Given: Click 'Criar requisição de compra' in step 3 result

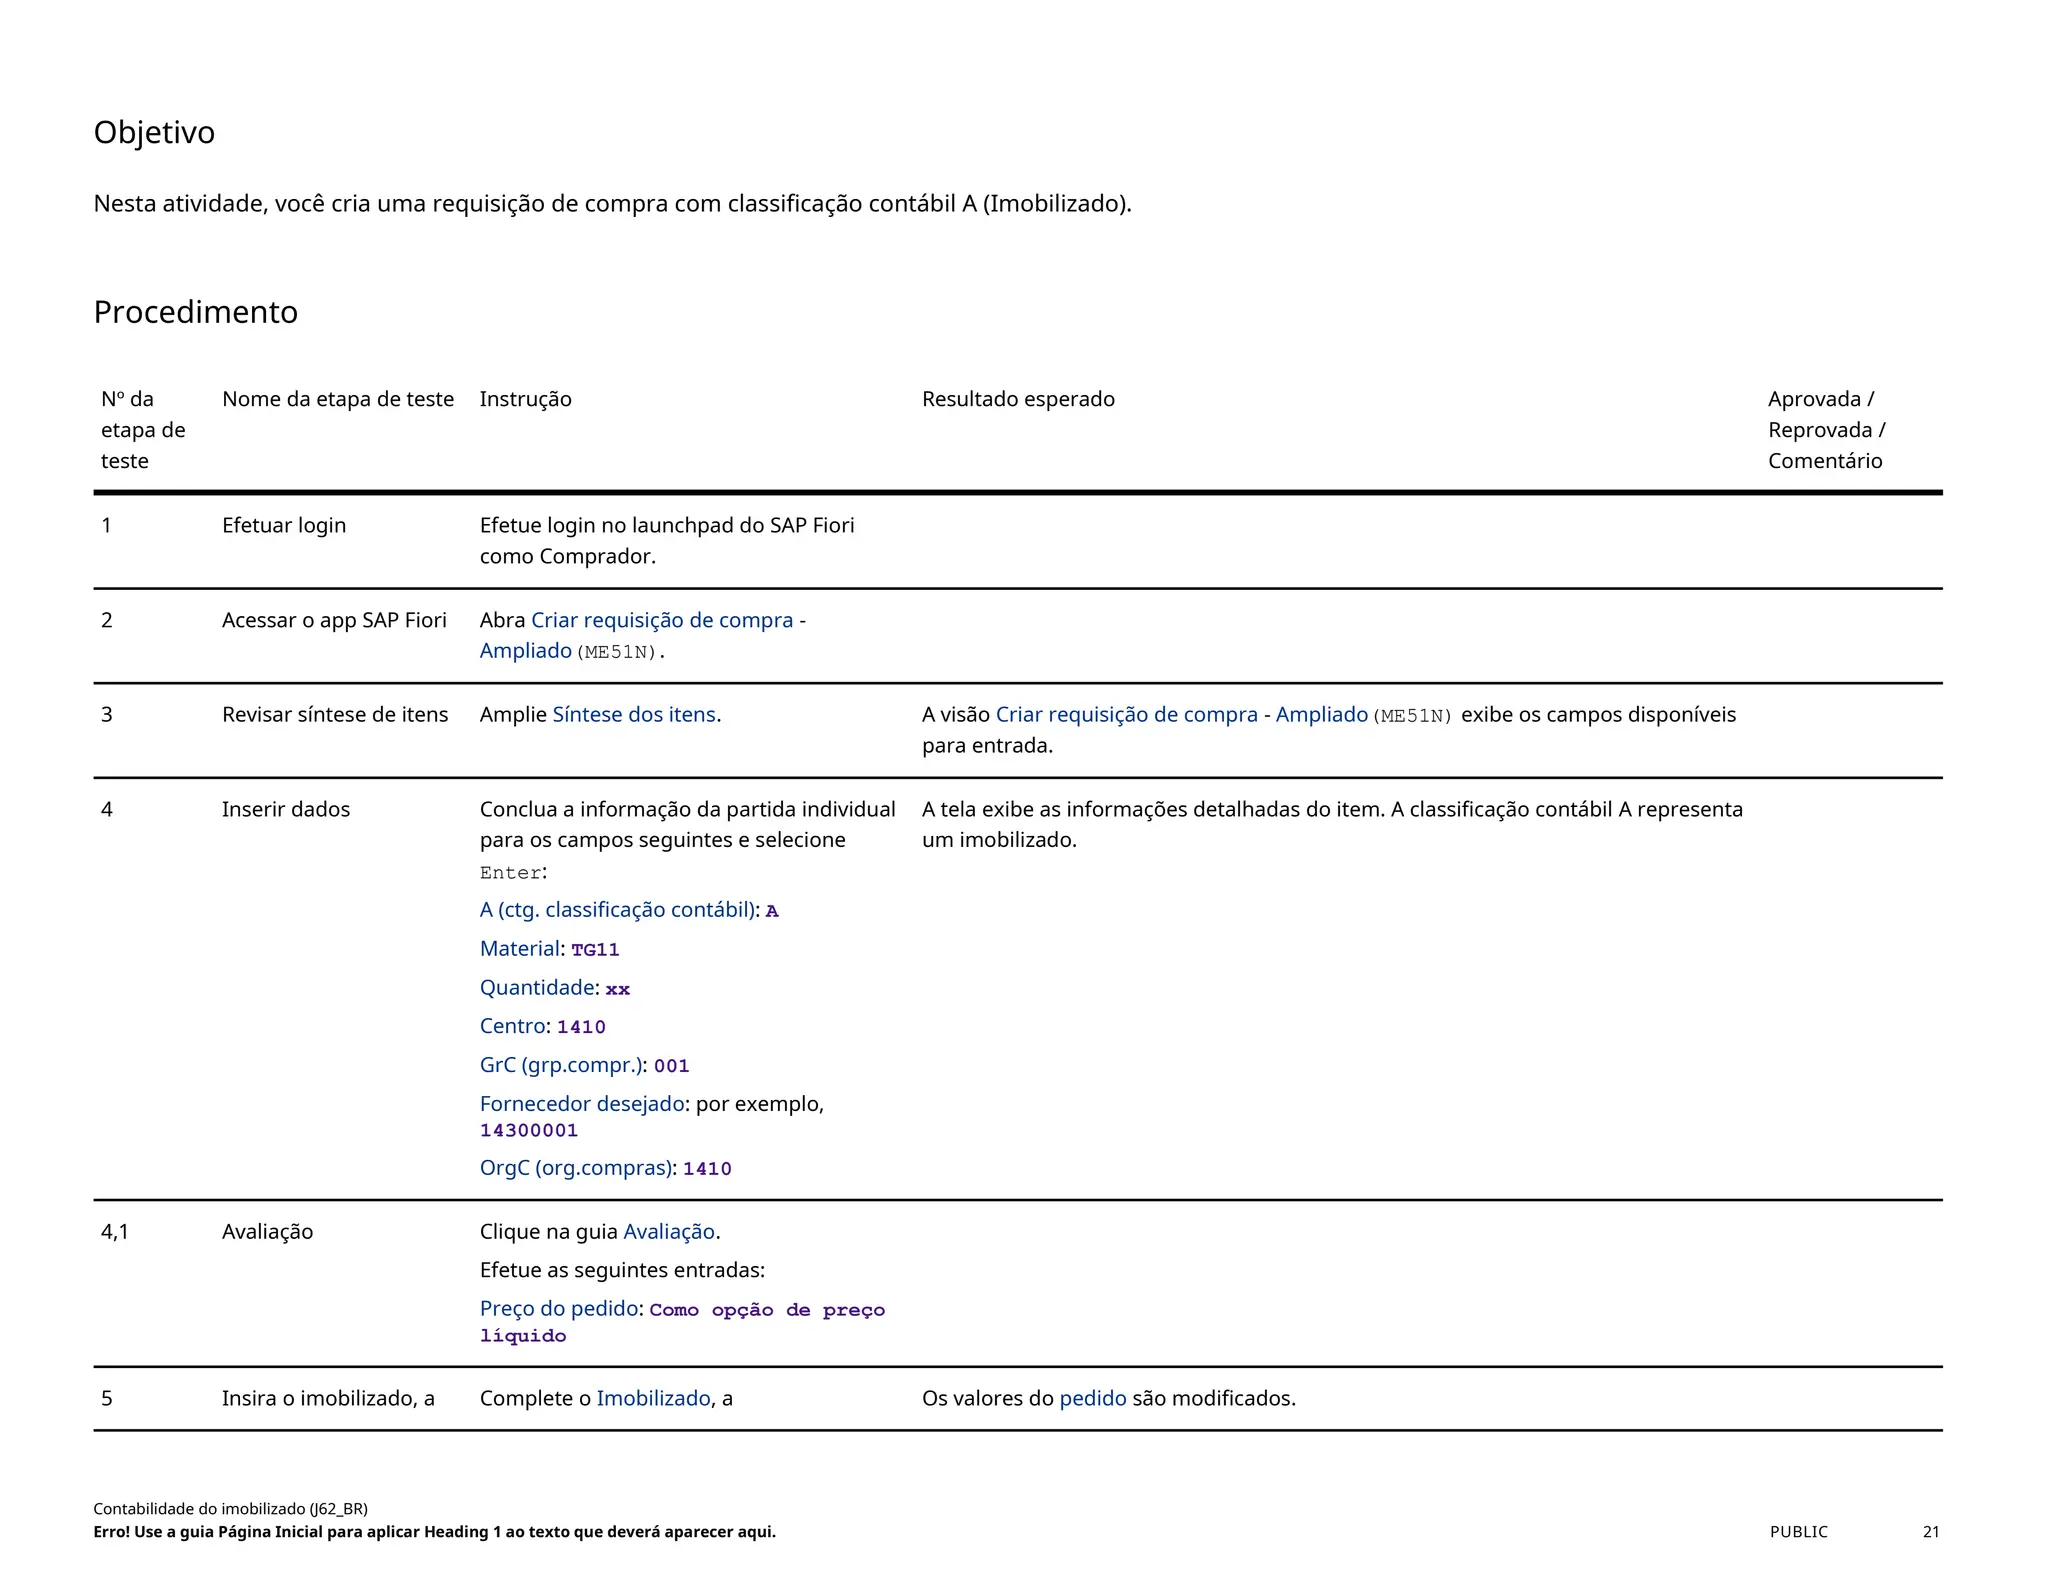Looking at the screenshot, I should click(x=1126, y=714).
